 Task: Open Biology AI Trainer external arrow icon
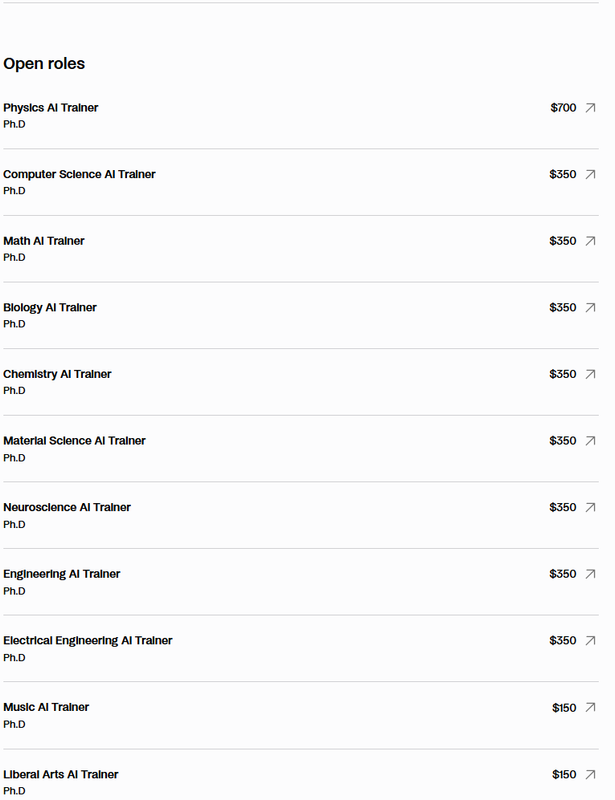pyautogui.click(x=590, y=308)
